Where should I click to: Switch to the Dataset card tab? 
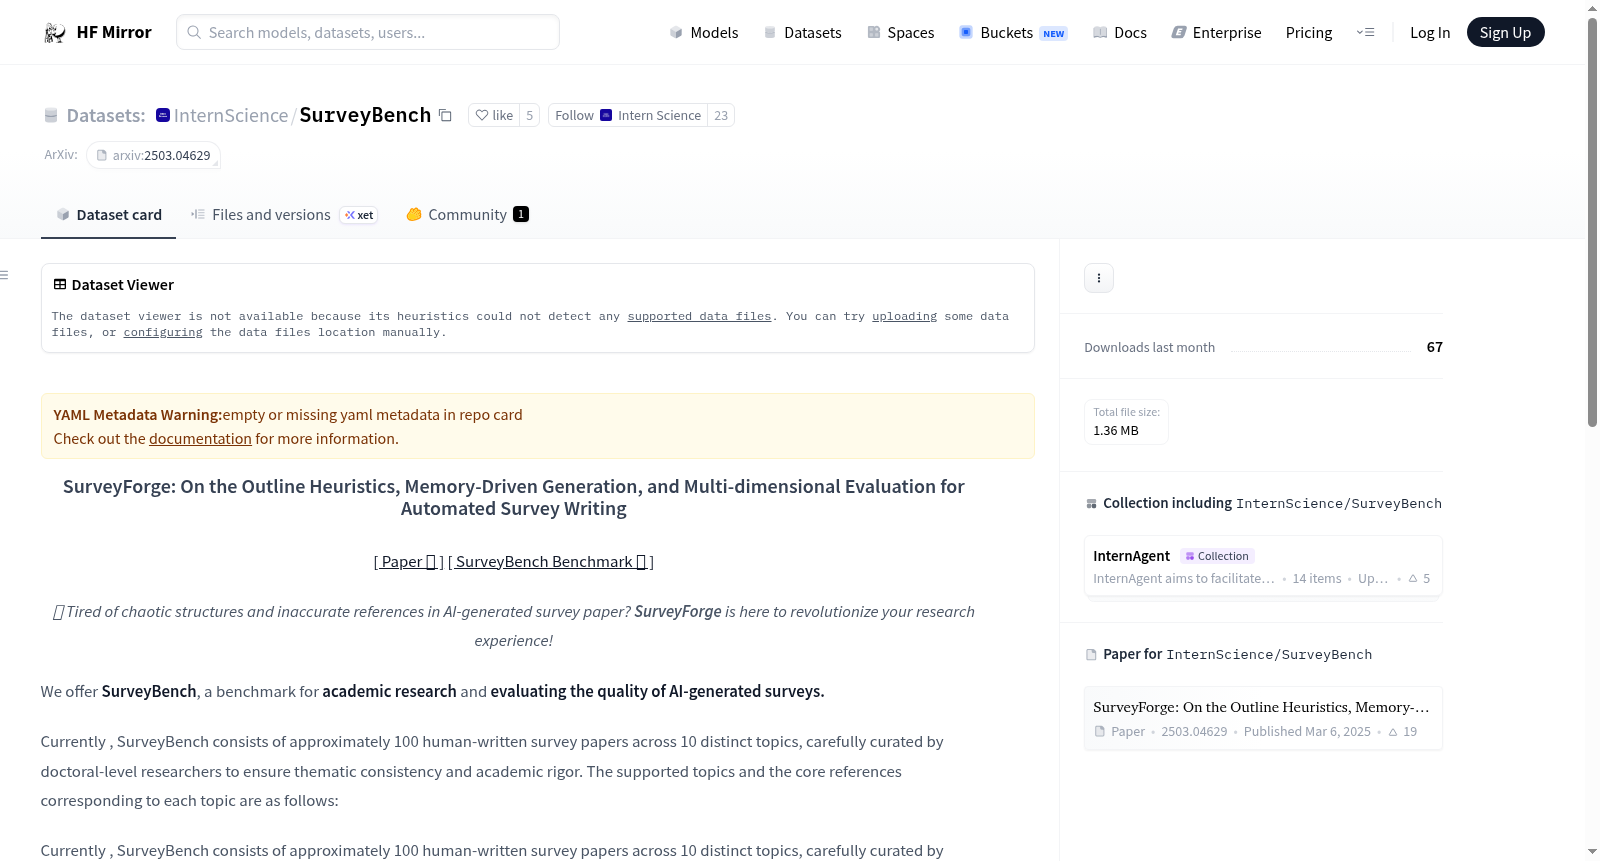coord(109,215)
